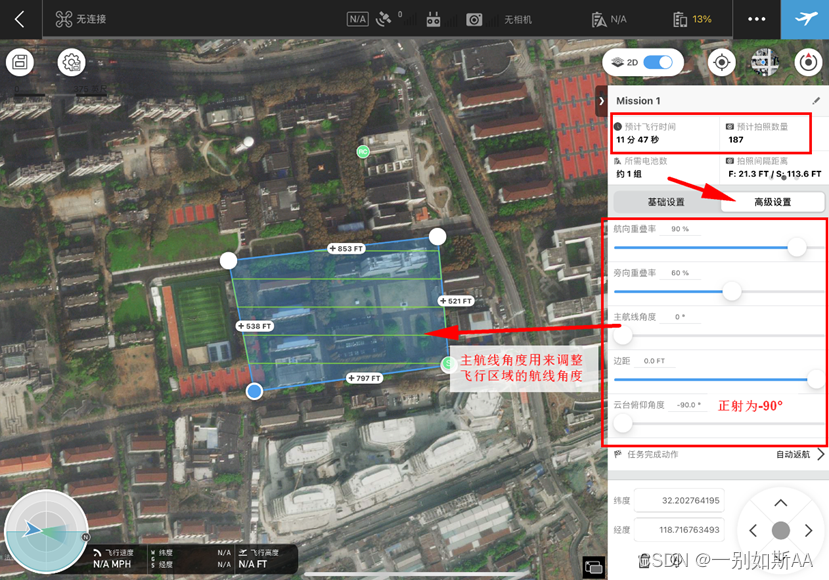829x580 pixels.
Task: Click the blue waypoint on polygon corner
Action: coord(255,391)
